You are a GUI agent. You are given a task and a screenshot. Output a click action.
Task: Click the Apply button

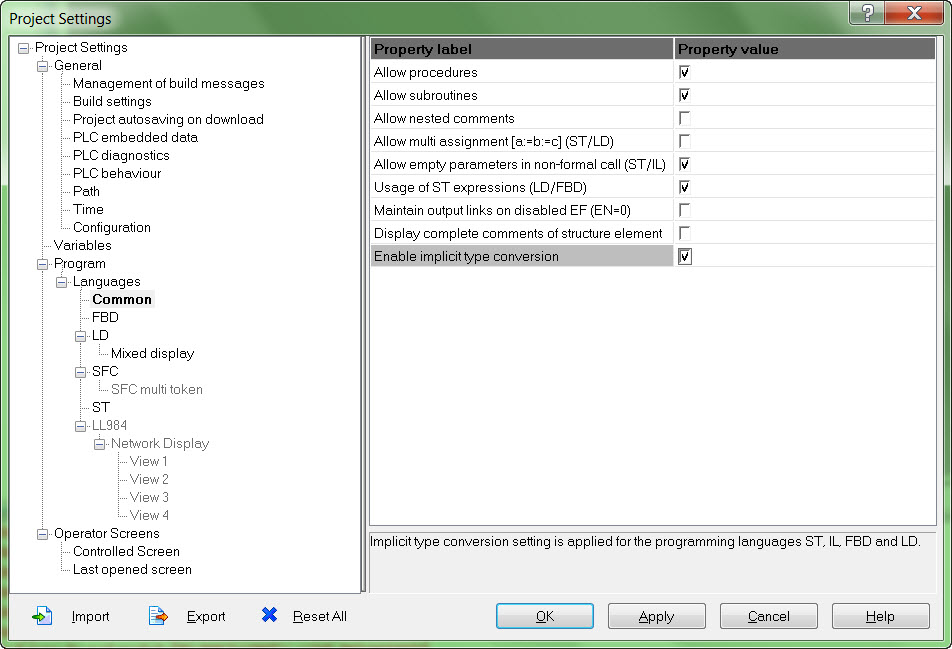tap(656, 616)
